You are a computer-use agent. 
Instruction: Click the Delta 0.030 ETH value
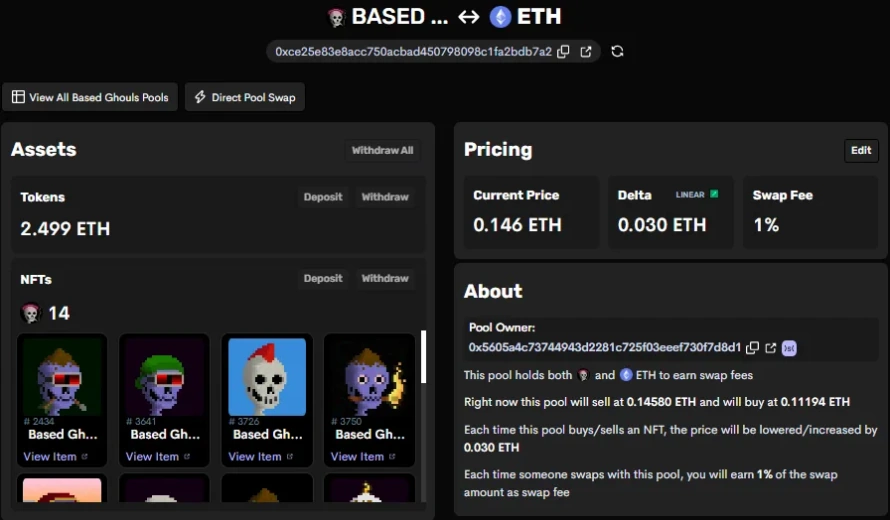[662, 225]
